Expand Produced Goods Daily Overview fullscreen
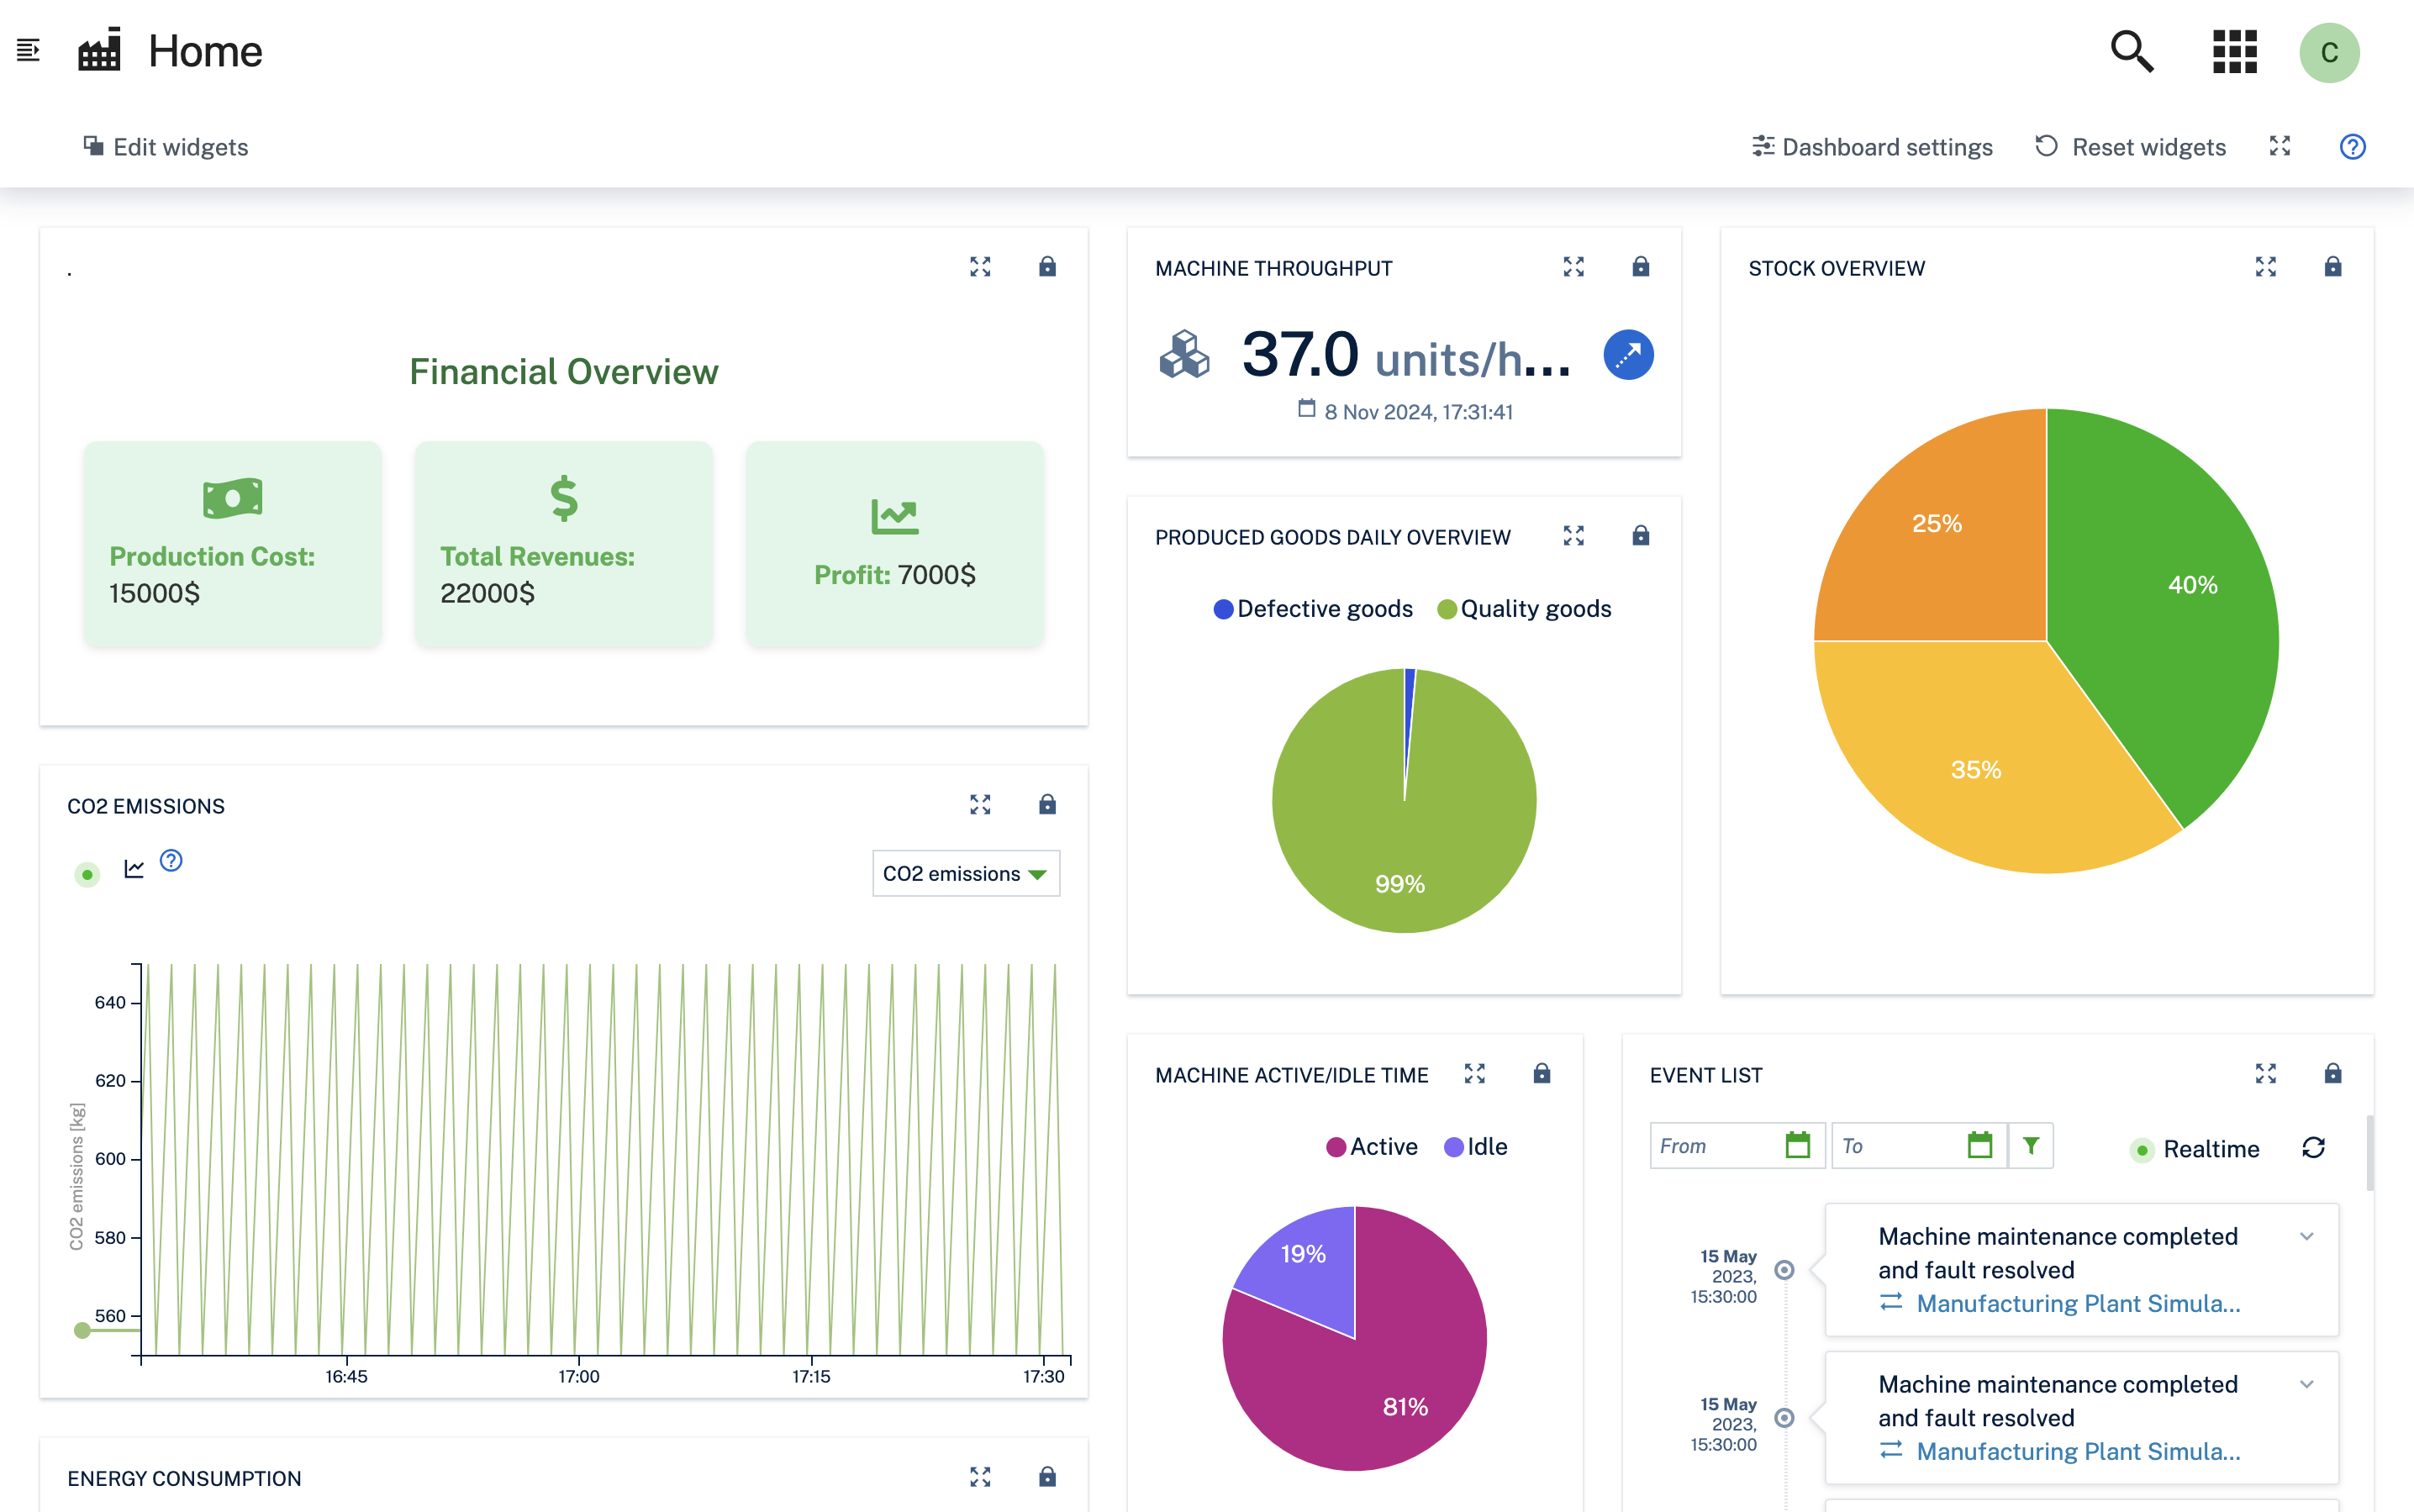The height and width of the screenshot is (1512, 2414). [x=1574, y=535]
